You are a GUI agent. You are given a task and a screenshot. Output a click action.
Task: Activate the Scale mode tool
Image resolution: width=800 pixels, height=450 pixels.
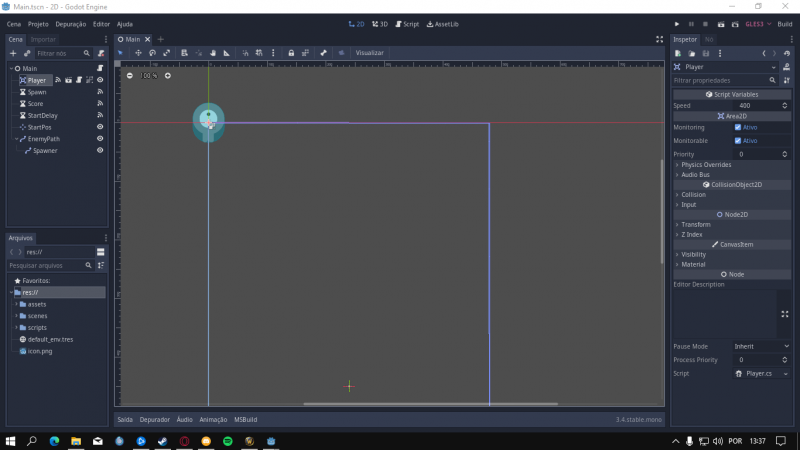167,53
